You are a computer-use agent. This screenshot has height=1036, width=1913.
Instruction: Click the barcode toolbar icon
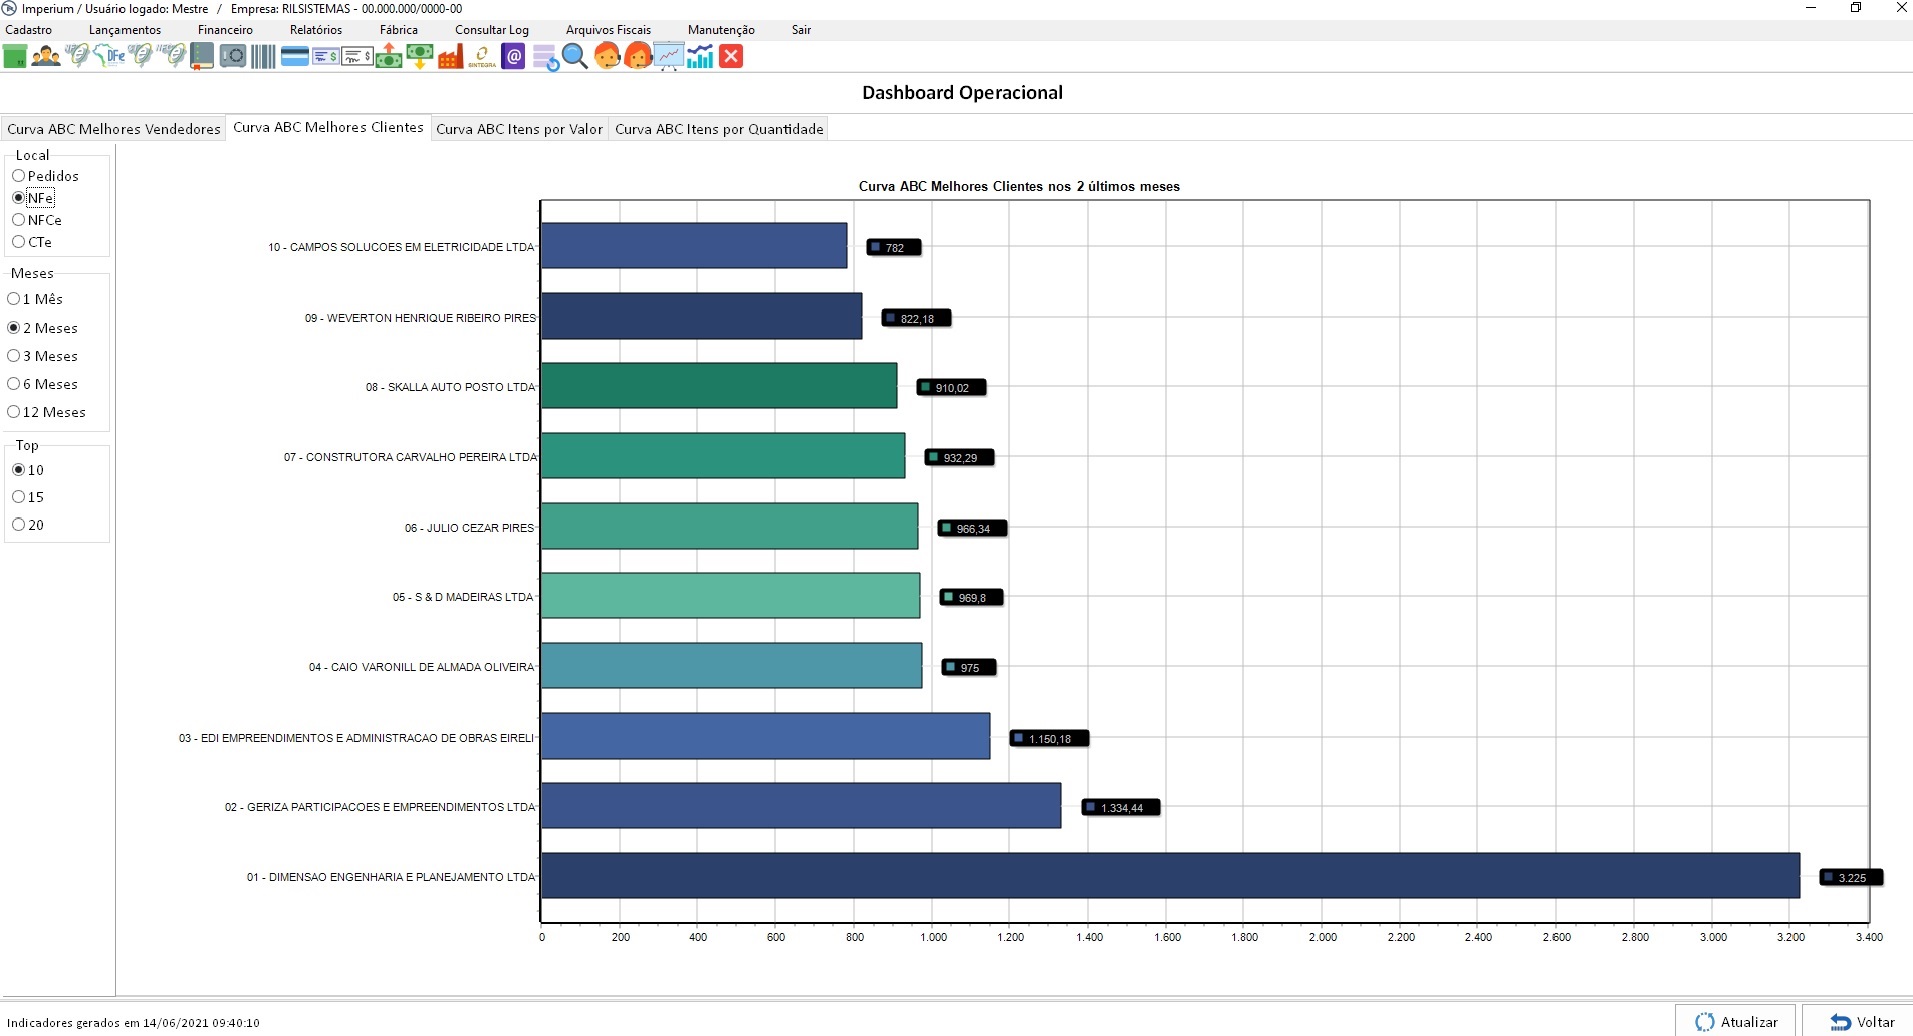point(263,56)
